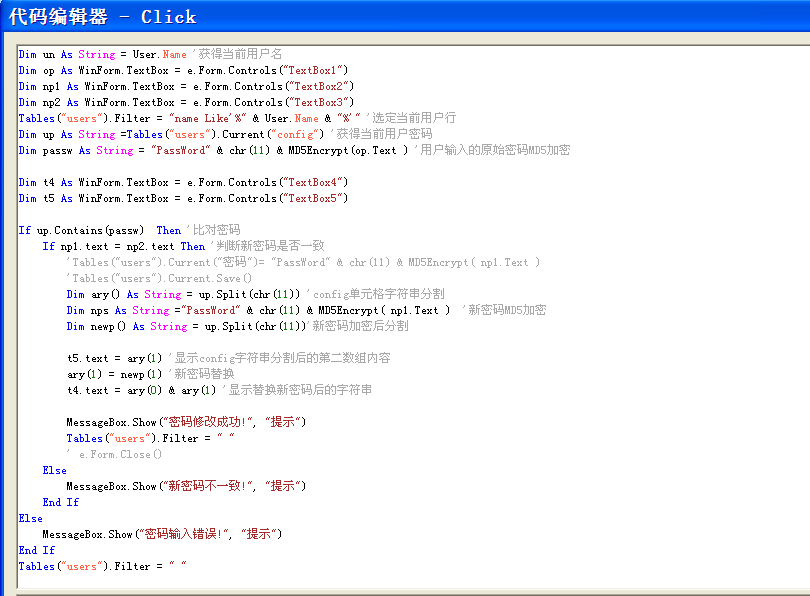The height and width of the screenshot is (596, 810).
Task: Click the Filter line containing name Like
Action: [237, 118]
